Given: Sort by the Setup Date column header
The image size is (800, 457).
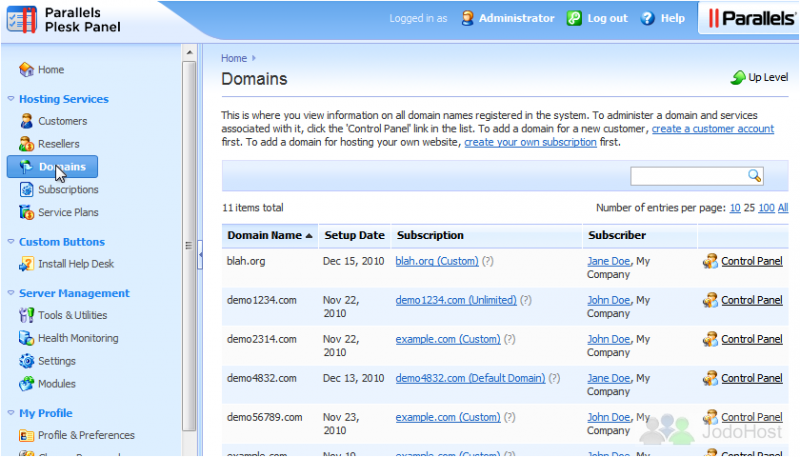Looking at the screenshot, I should (x=355, y=236).
